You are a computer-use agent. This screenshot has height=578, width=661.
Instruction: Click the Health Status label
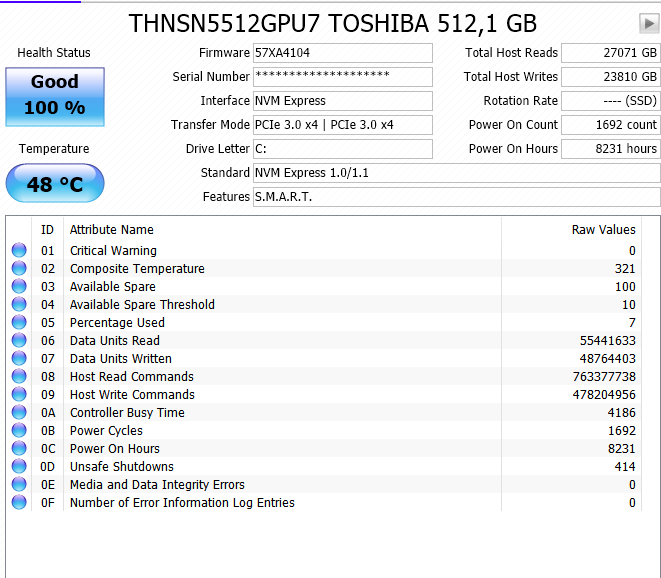point(54,53)
